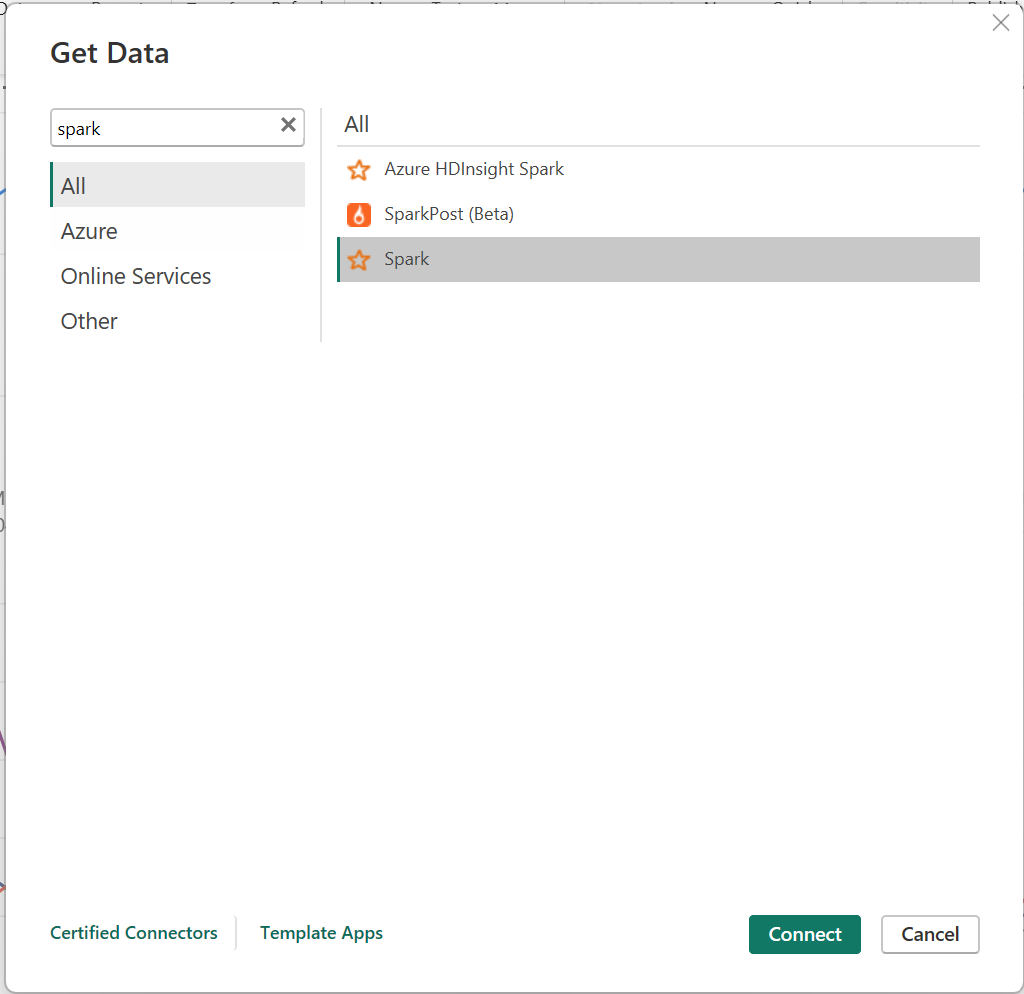Click the All heading above results

point(356,123)
